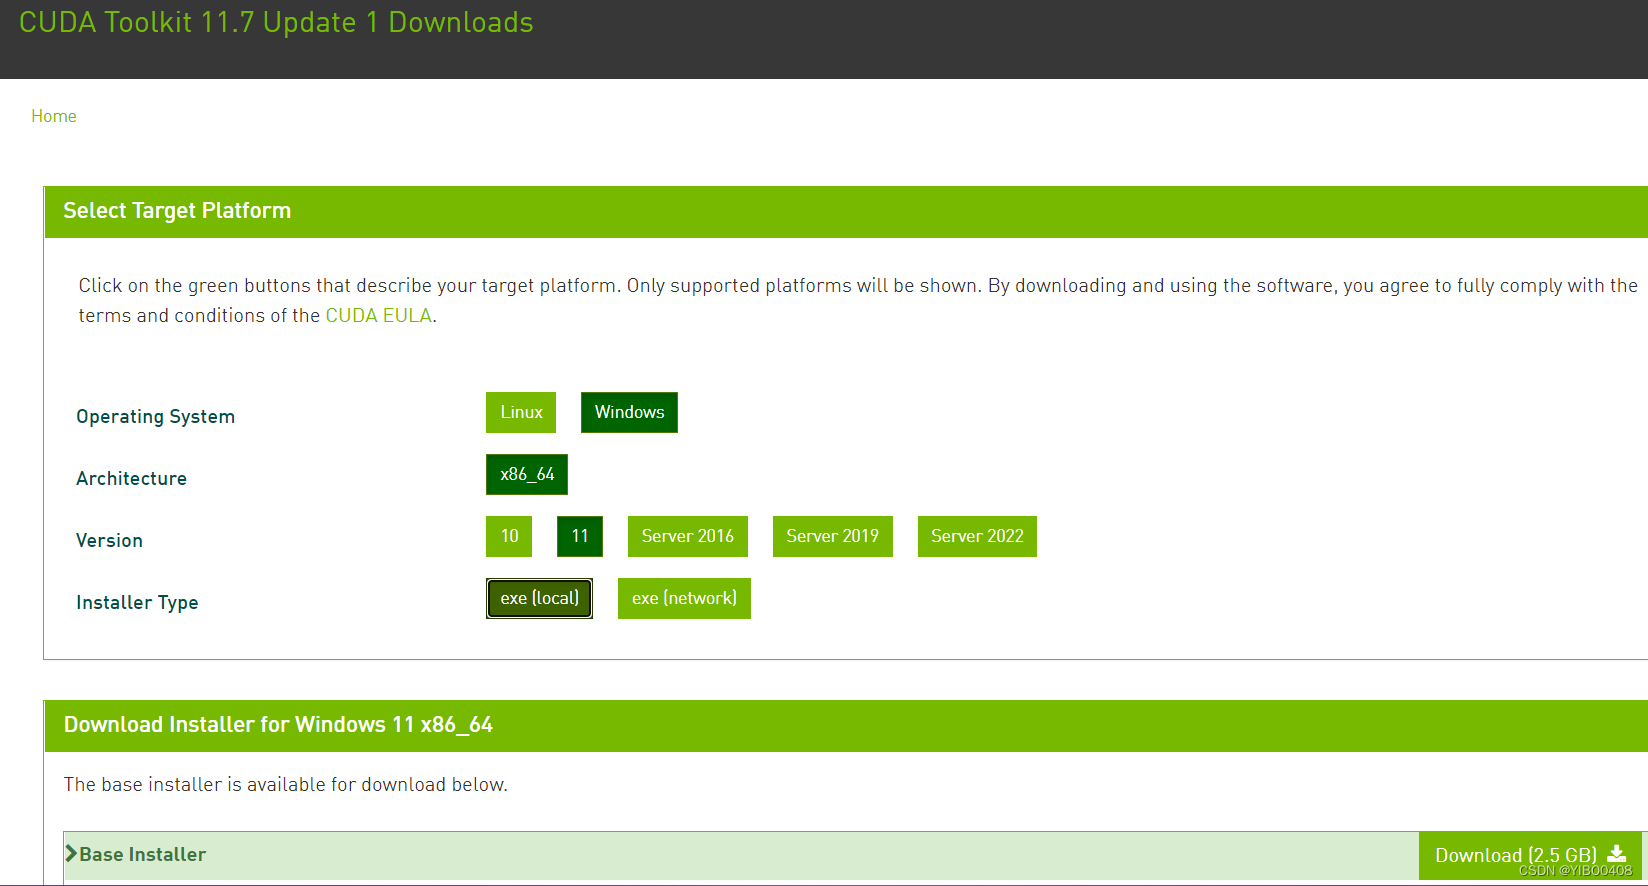Choose Server 2016 version

(x=688, y=536)
